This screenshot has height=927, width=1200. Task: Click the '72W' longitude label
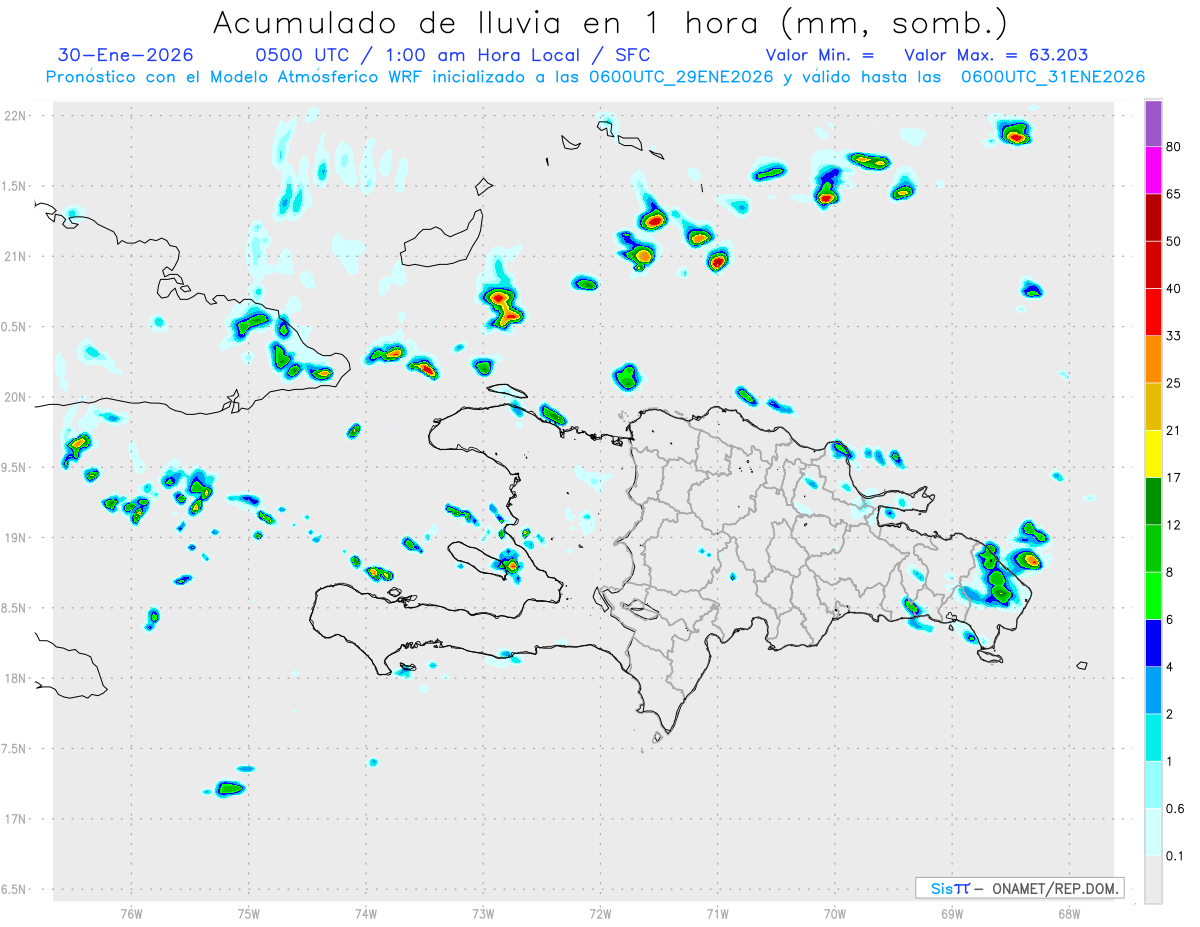pyautogui.click(x=600, y=914)
